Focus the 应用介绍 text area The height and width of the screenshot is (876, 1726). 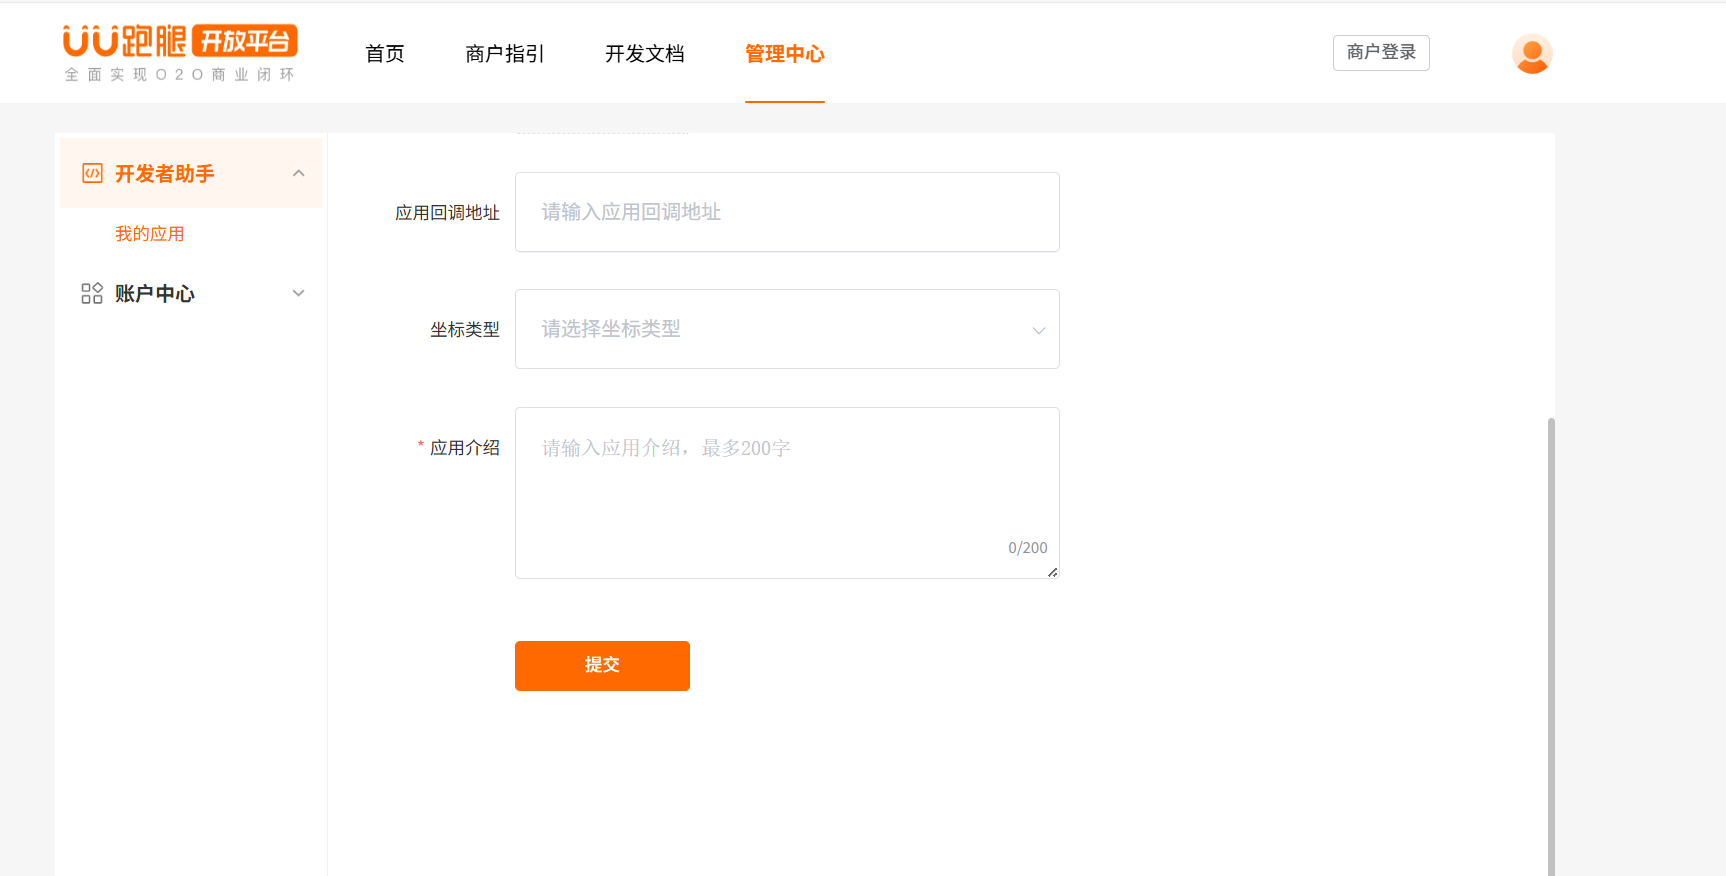click(x=787, y=493)
